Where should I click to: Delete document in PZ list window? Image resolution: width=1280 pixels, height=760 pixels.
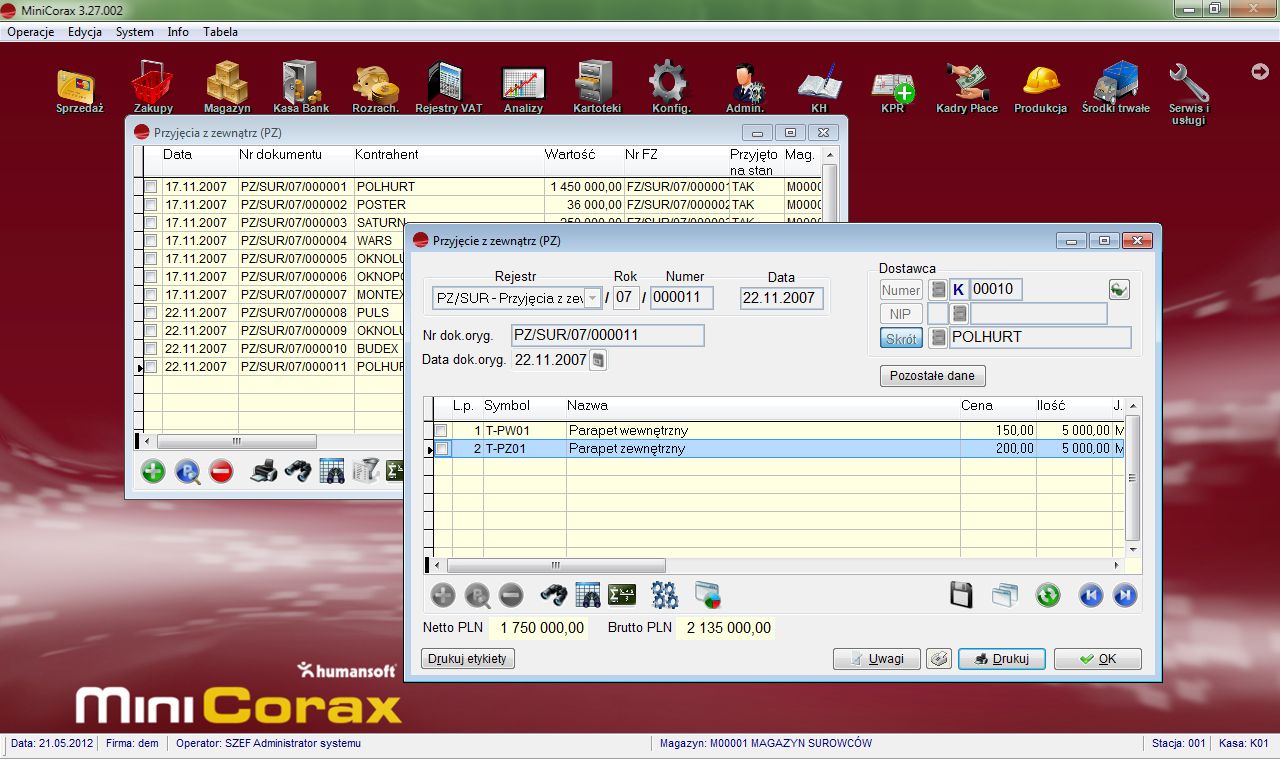coord(221,471)
